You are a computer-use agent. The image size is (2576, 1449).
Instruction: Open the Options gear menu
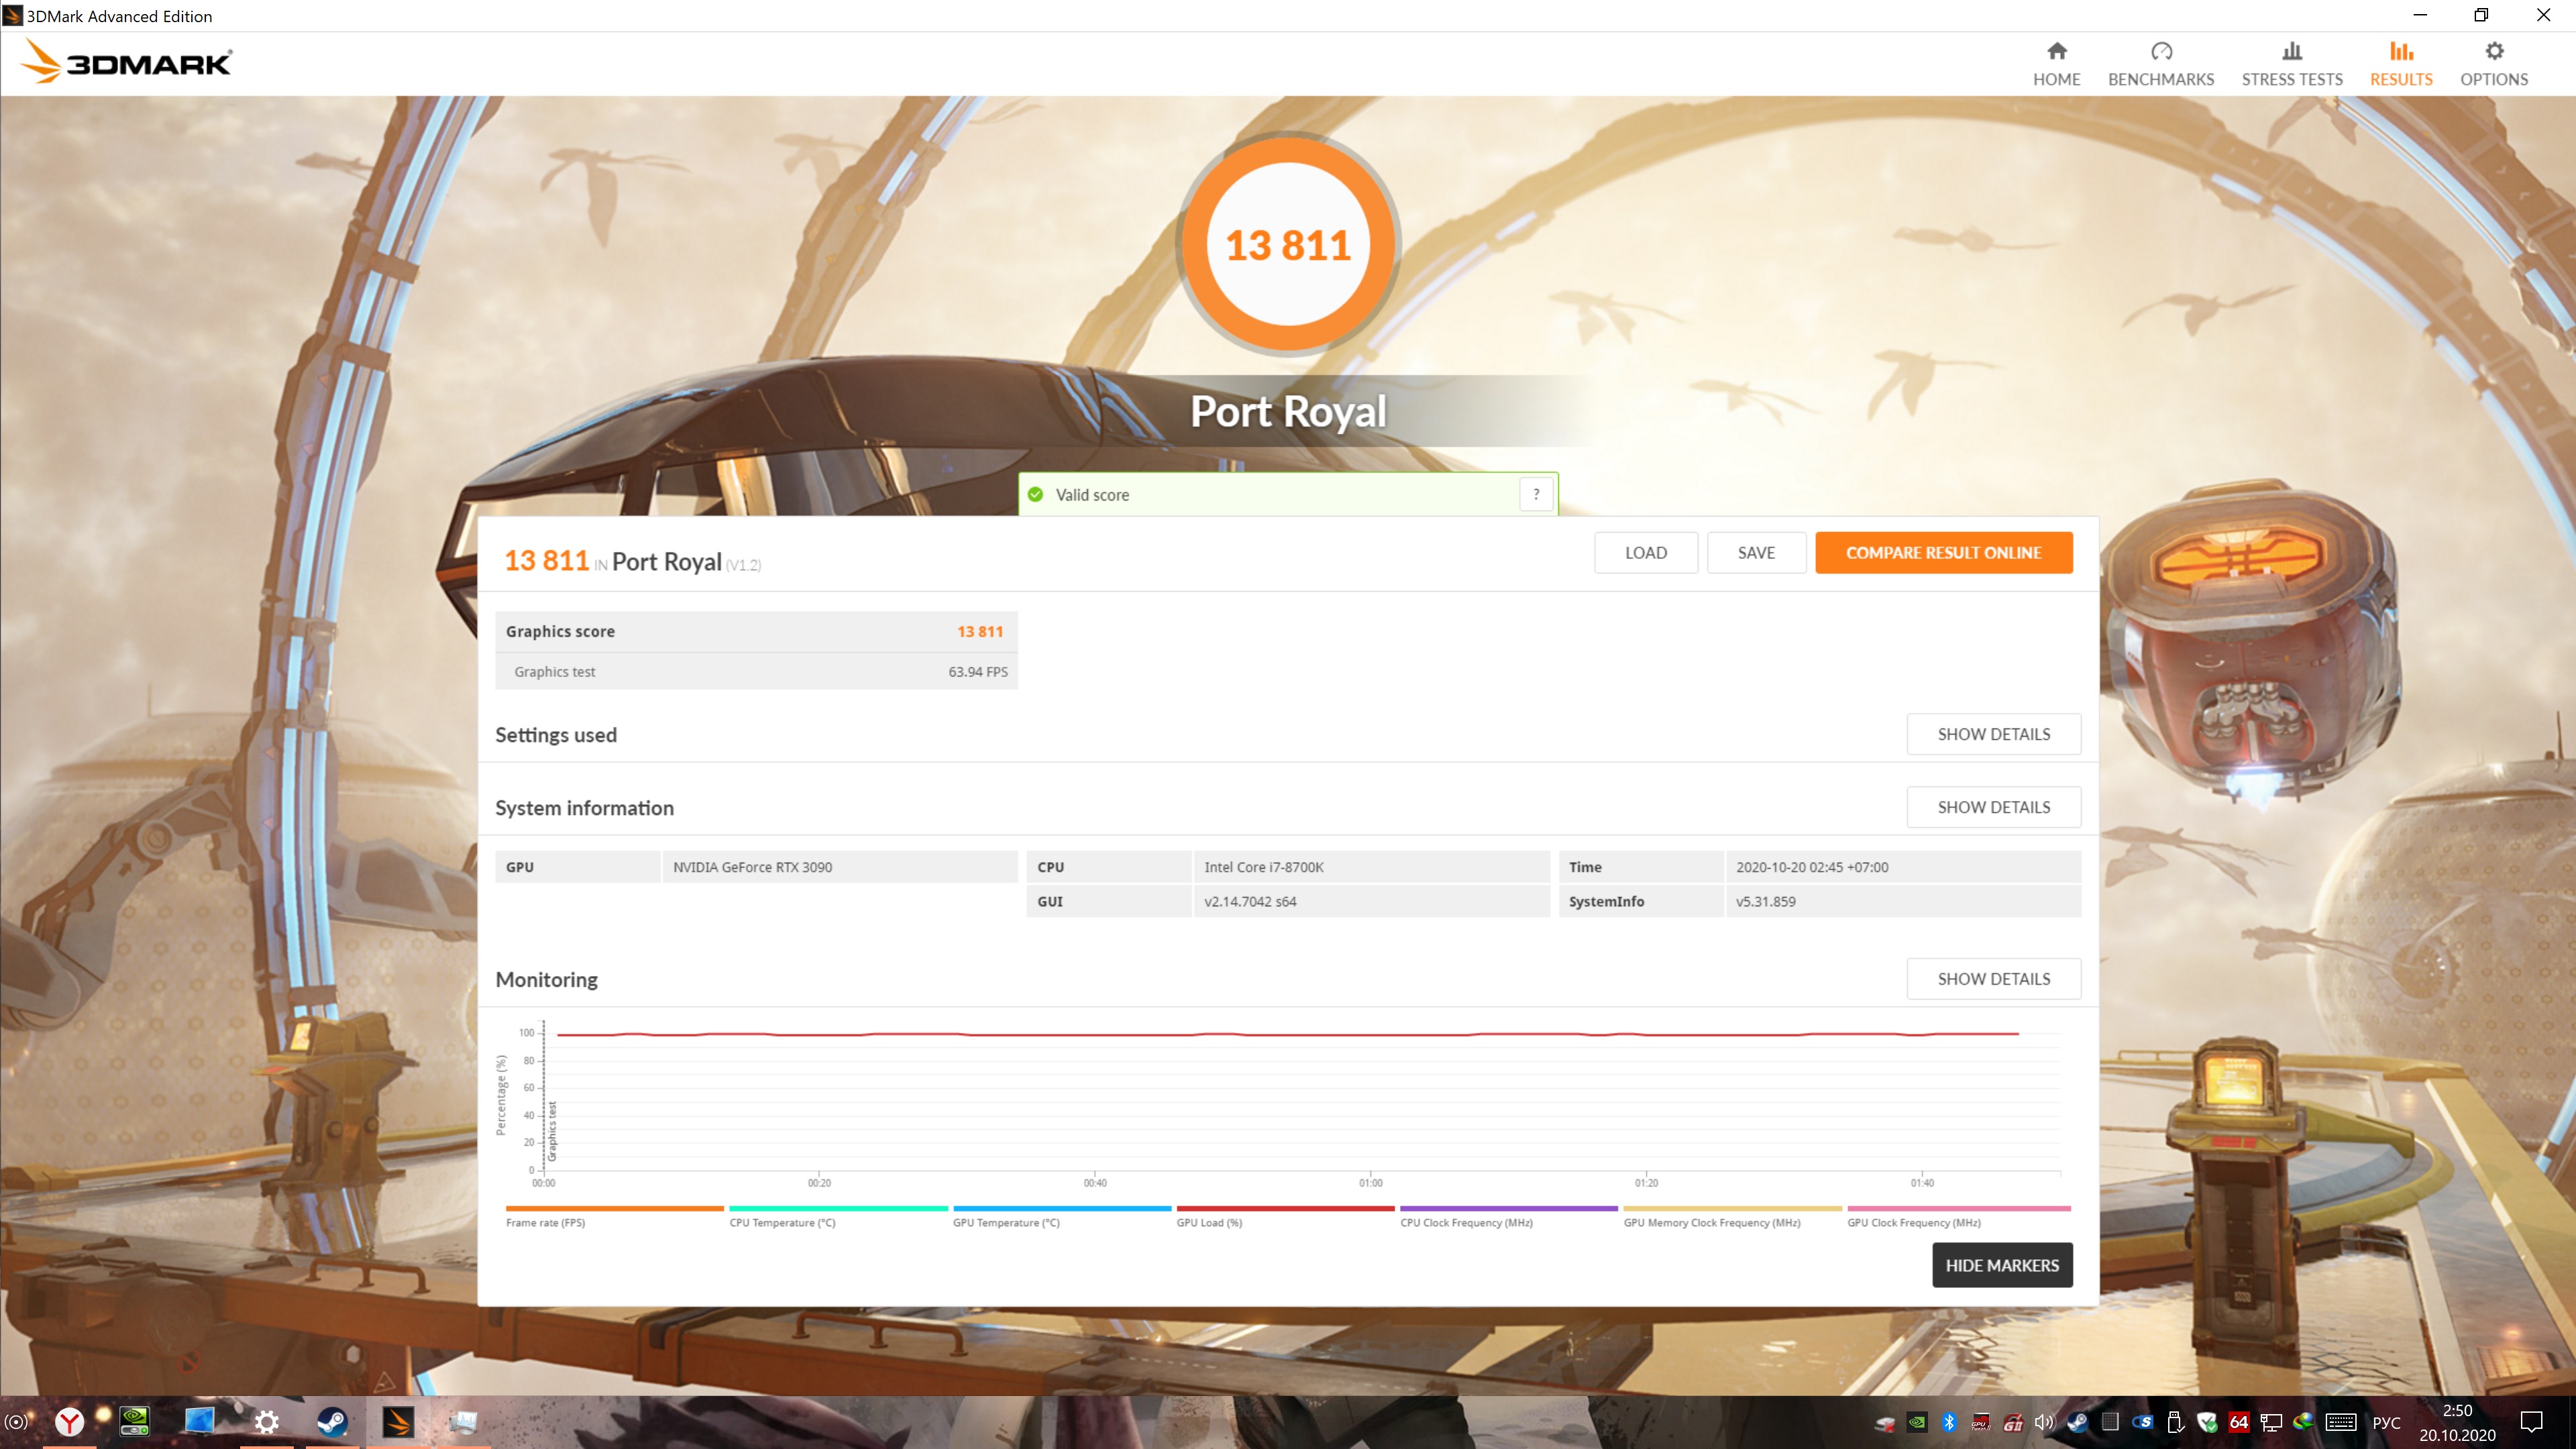(2493, 64)
